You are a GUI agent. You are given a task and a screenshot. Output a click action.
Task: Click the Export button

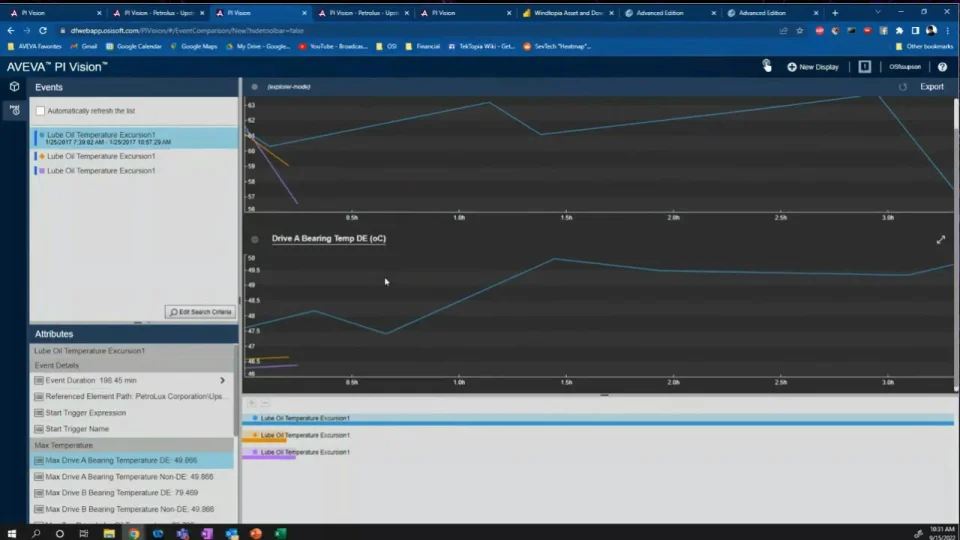[932, 87]
